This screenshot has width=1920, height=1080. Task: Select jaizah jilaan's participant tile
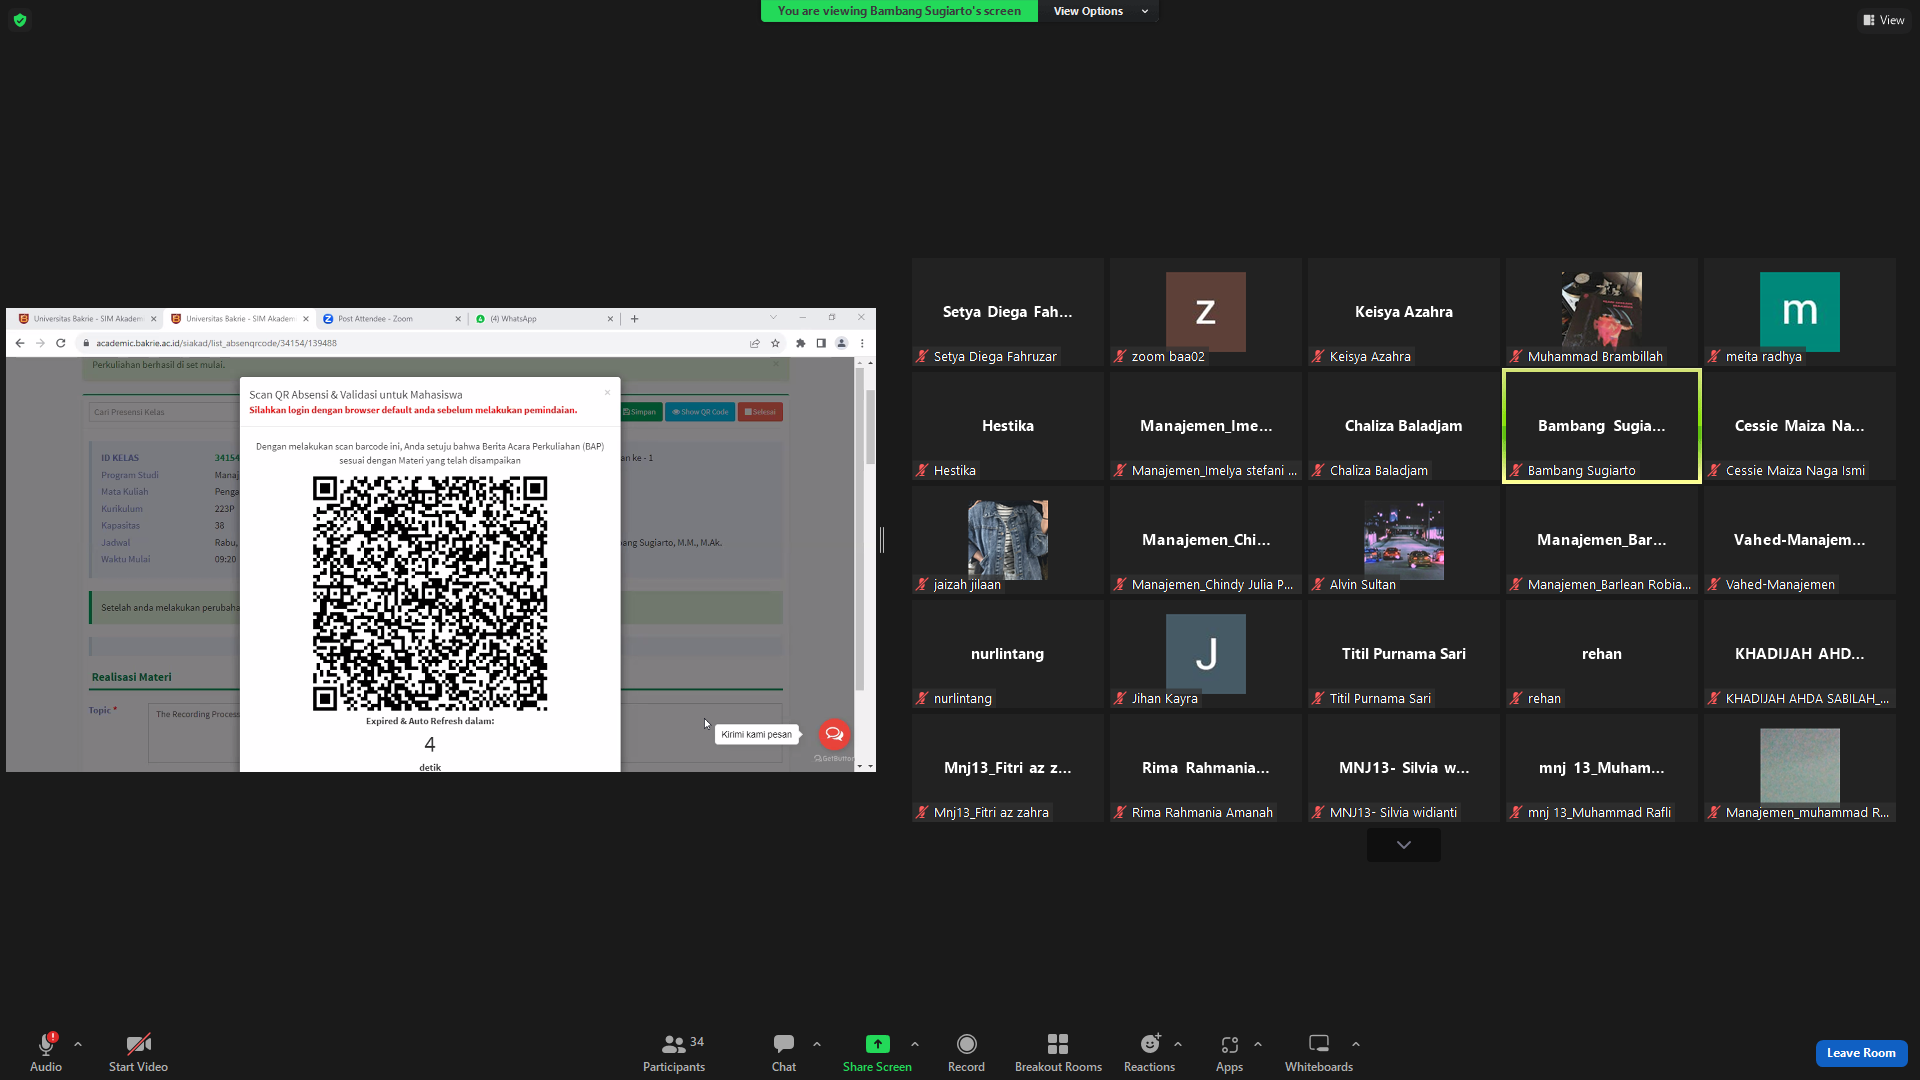click(x=1008, y=540)
